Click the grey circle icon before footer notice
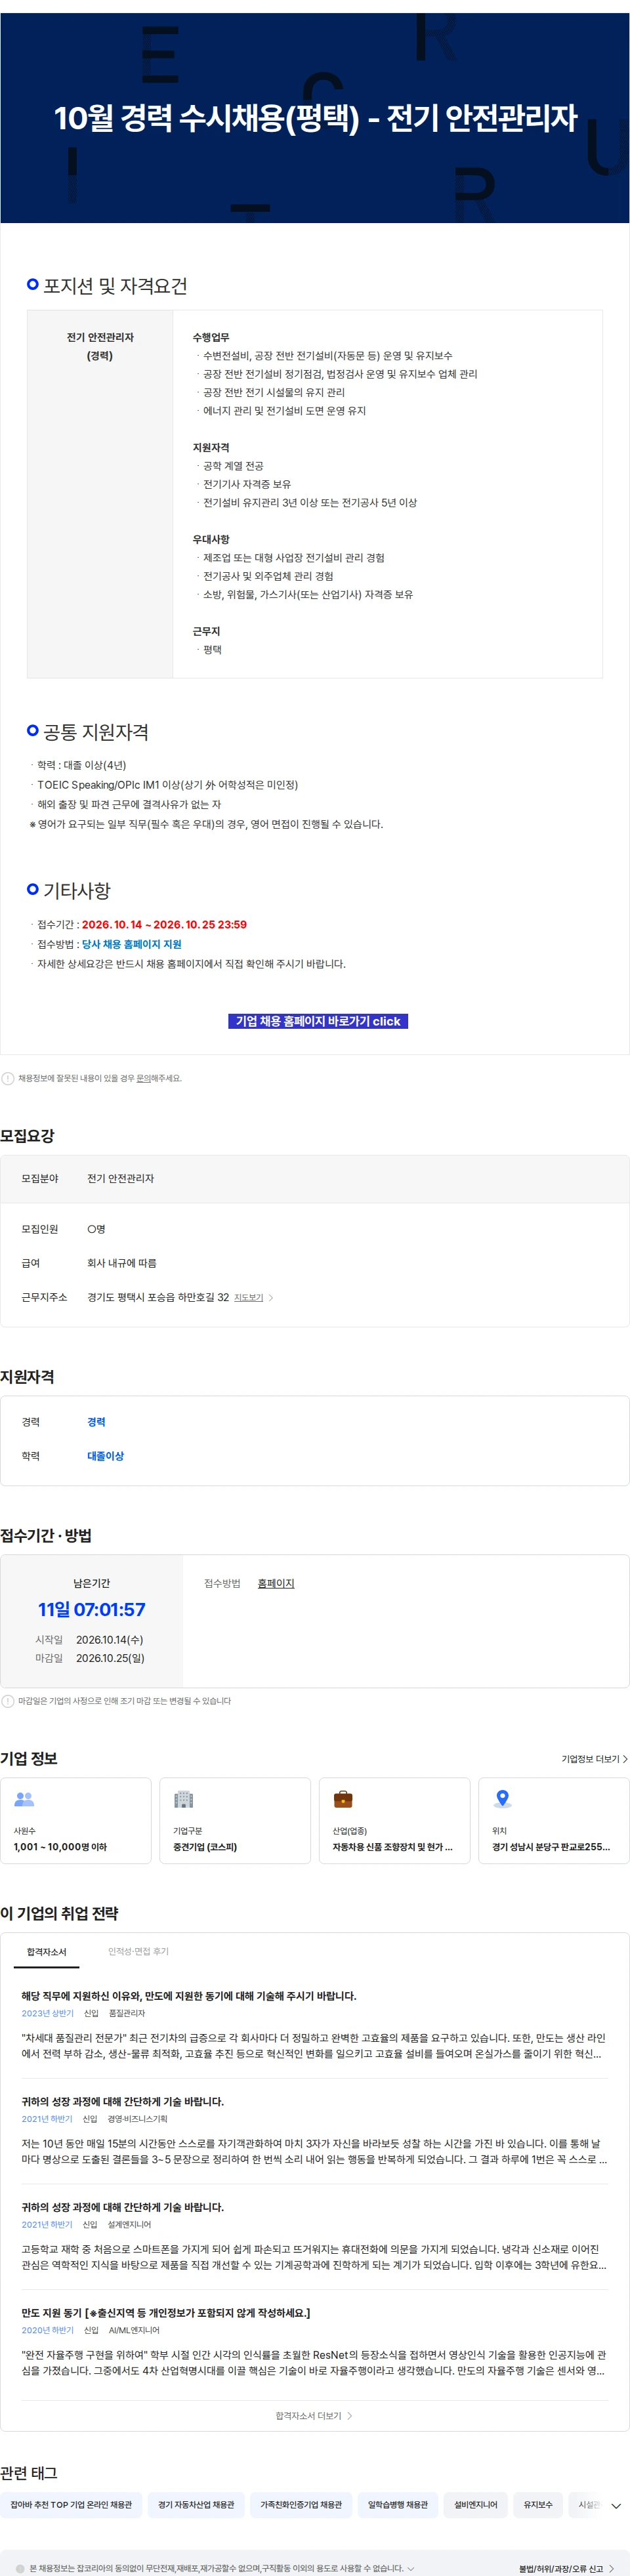Image resolution: width=630 pixels, height=2576 pixels. pos(20,2568)
